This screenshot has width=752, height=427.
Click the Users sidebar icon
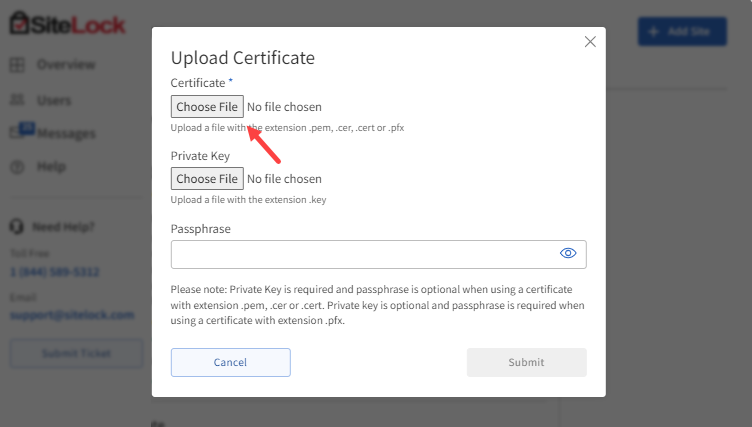point(17,100)
